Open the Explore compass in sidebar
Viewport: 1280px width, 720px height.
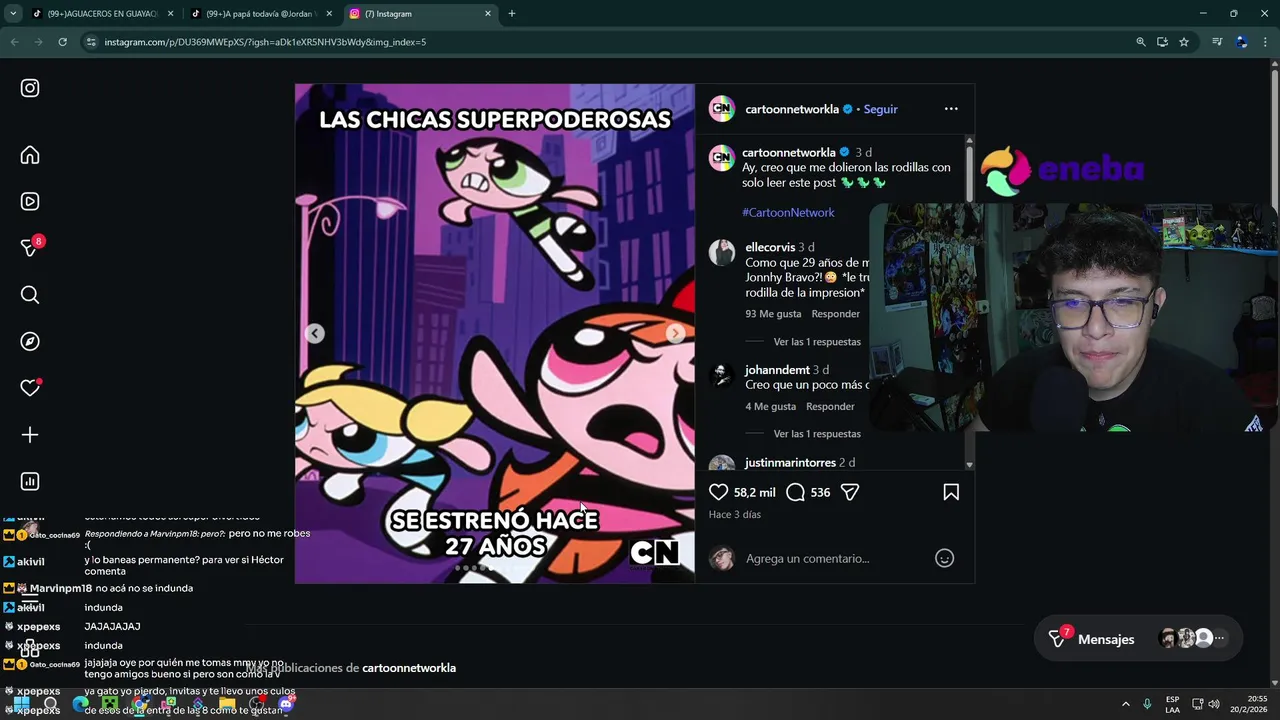point(30,341)
